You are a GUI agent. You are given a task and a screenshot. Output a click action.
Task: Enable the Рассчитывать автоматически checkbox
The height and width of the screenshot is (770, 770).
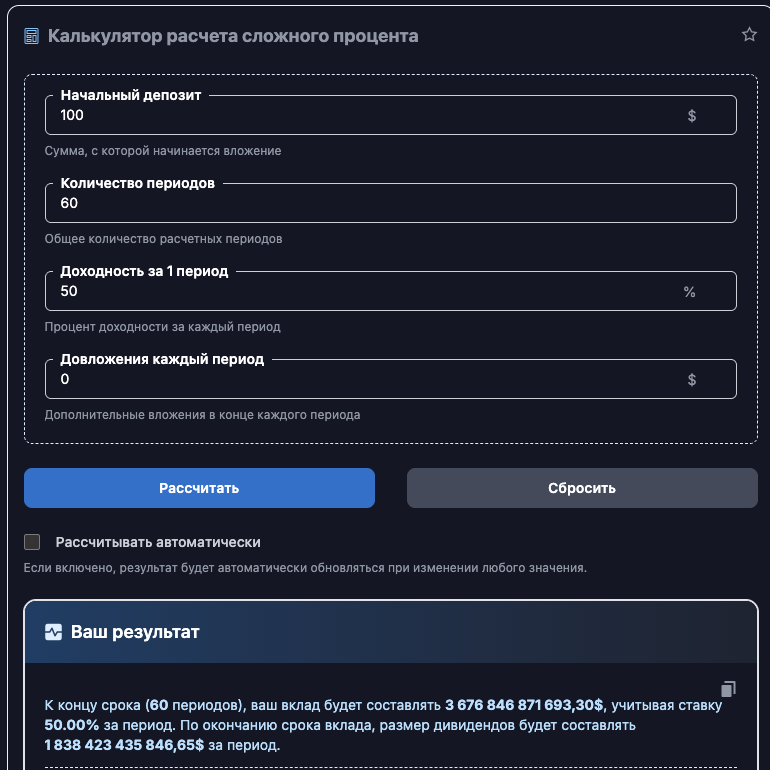click(x=32, y=542)
